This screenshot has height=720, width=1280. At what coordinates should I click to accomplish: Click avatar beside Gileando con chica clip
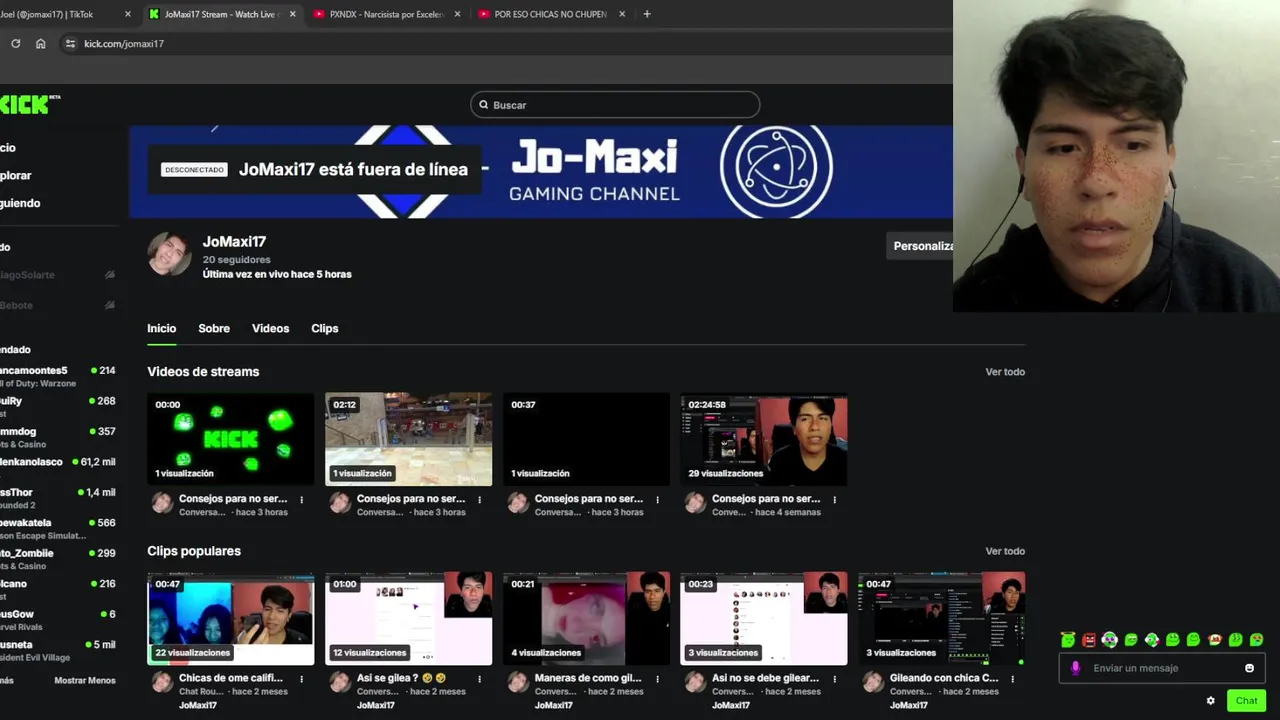pos(873,682)
